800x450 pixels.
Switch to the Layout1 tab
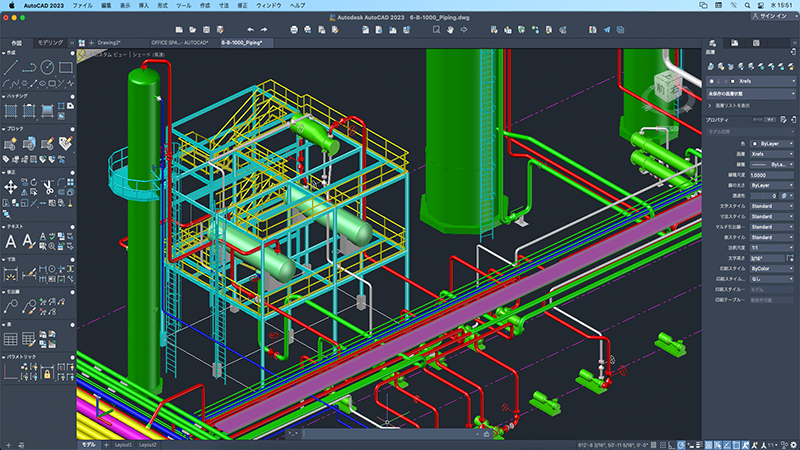pos(123,445)
